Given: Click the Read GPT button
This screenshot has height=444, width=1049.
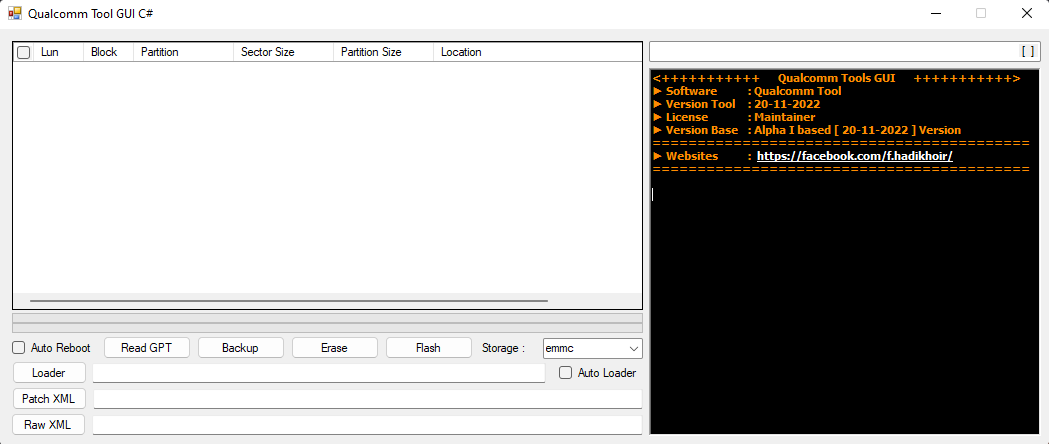Looking at the screenshot, I should [147, 348].
